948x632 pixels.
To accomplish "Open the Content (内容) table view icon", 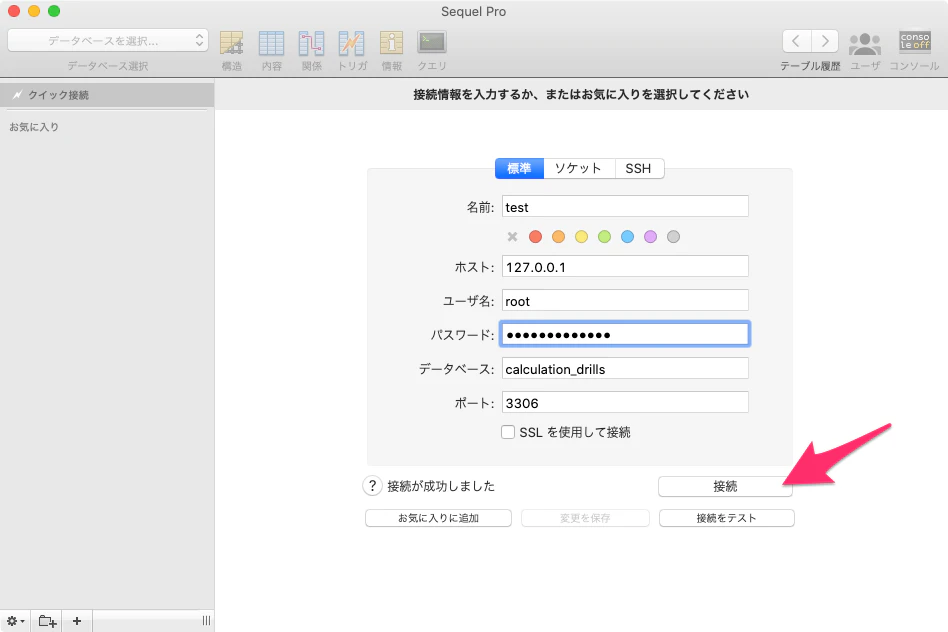I will [271, 43].
